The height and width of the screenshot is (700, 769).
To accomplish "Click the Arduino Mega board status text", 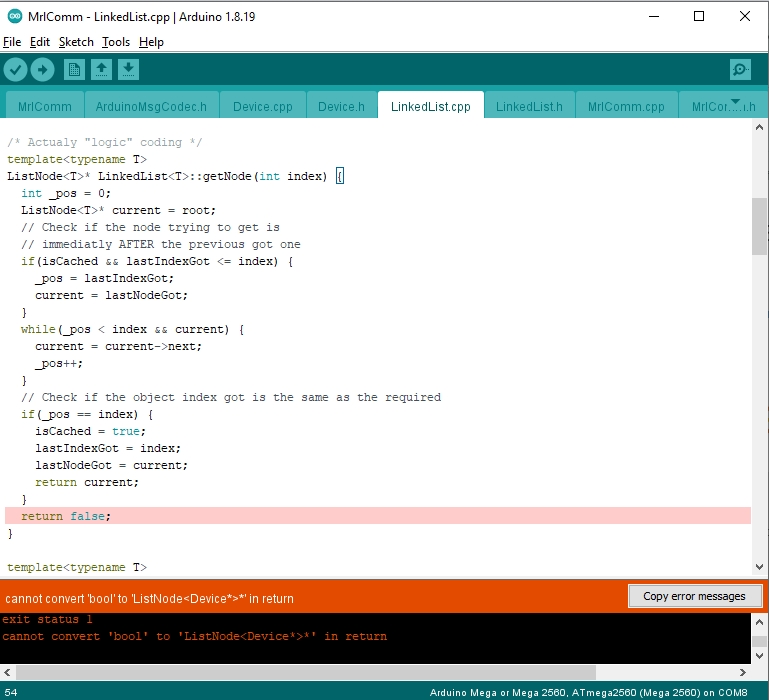I will click(589, 692).
